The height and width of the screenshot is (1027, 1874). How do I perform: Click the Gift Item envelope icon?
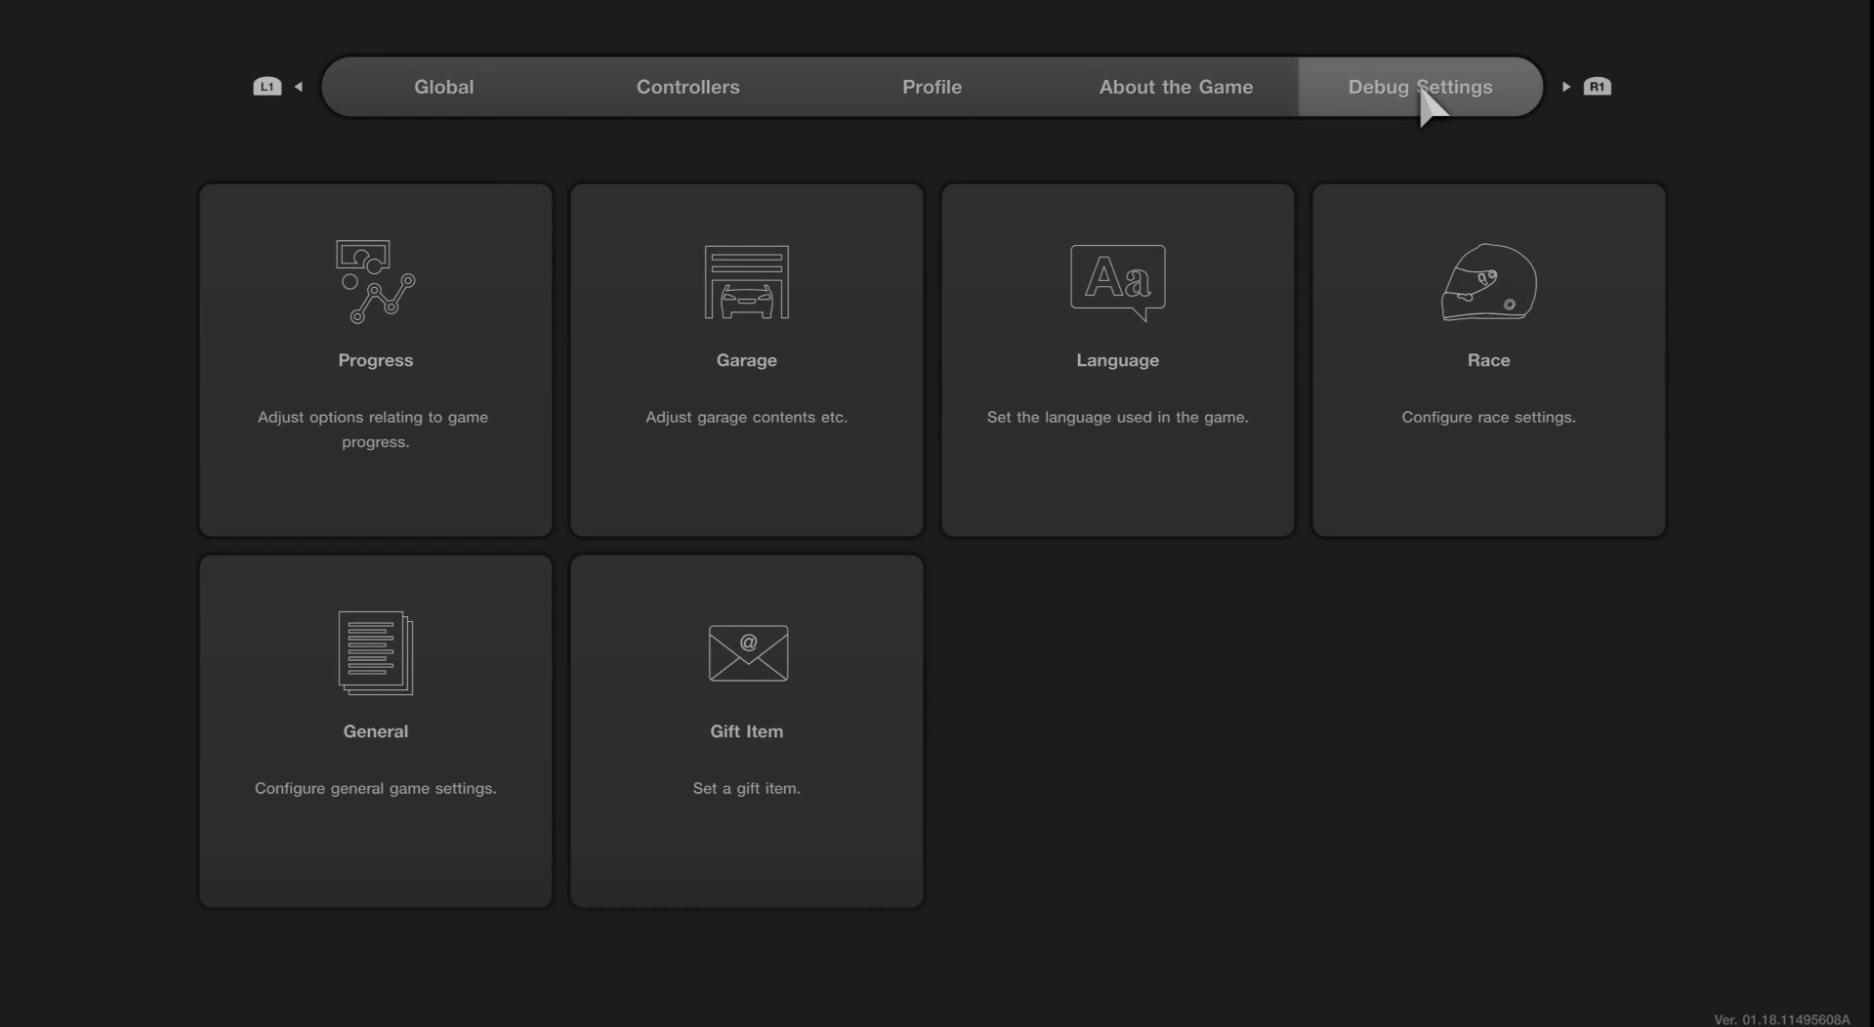(747, 653)
